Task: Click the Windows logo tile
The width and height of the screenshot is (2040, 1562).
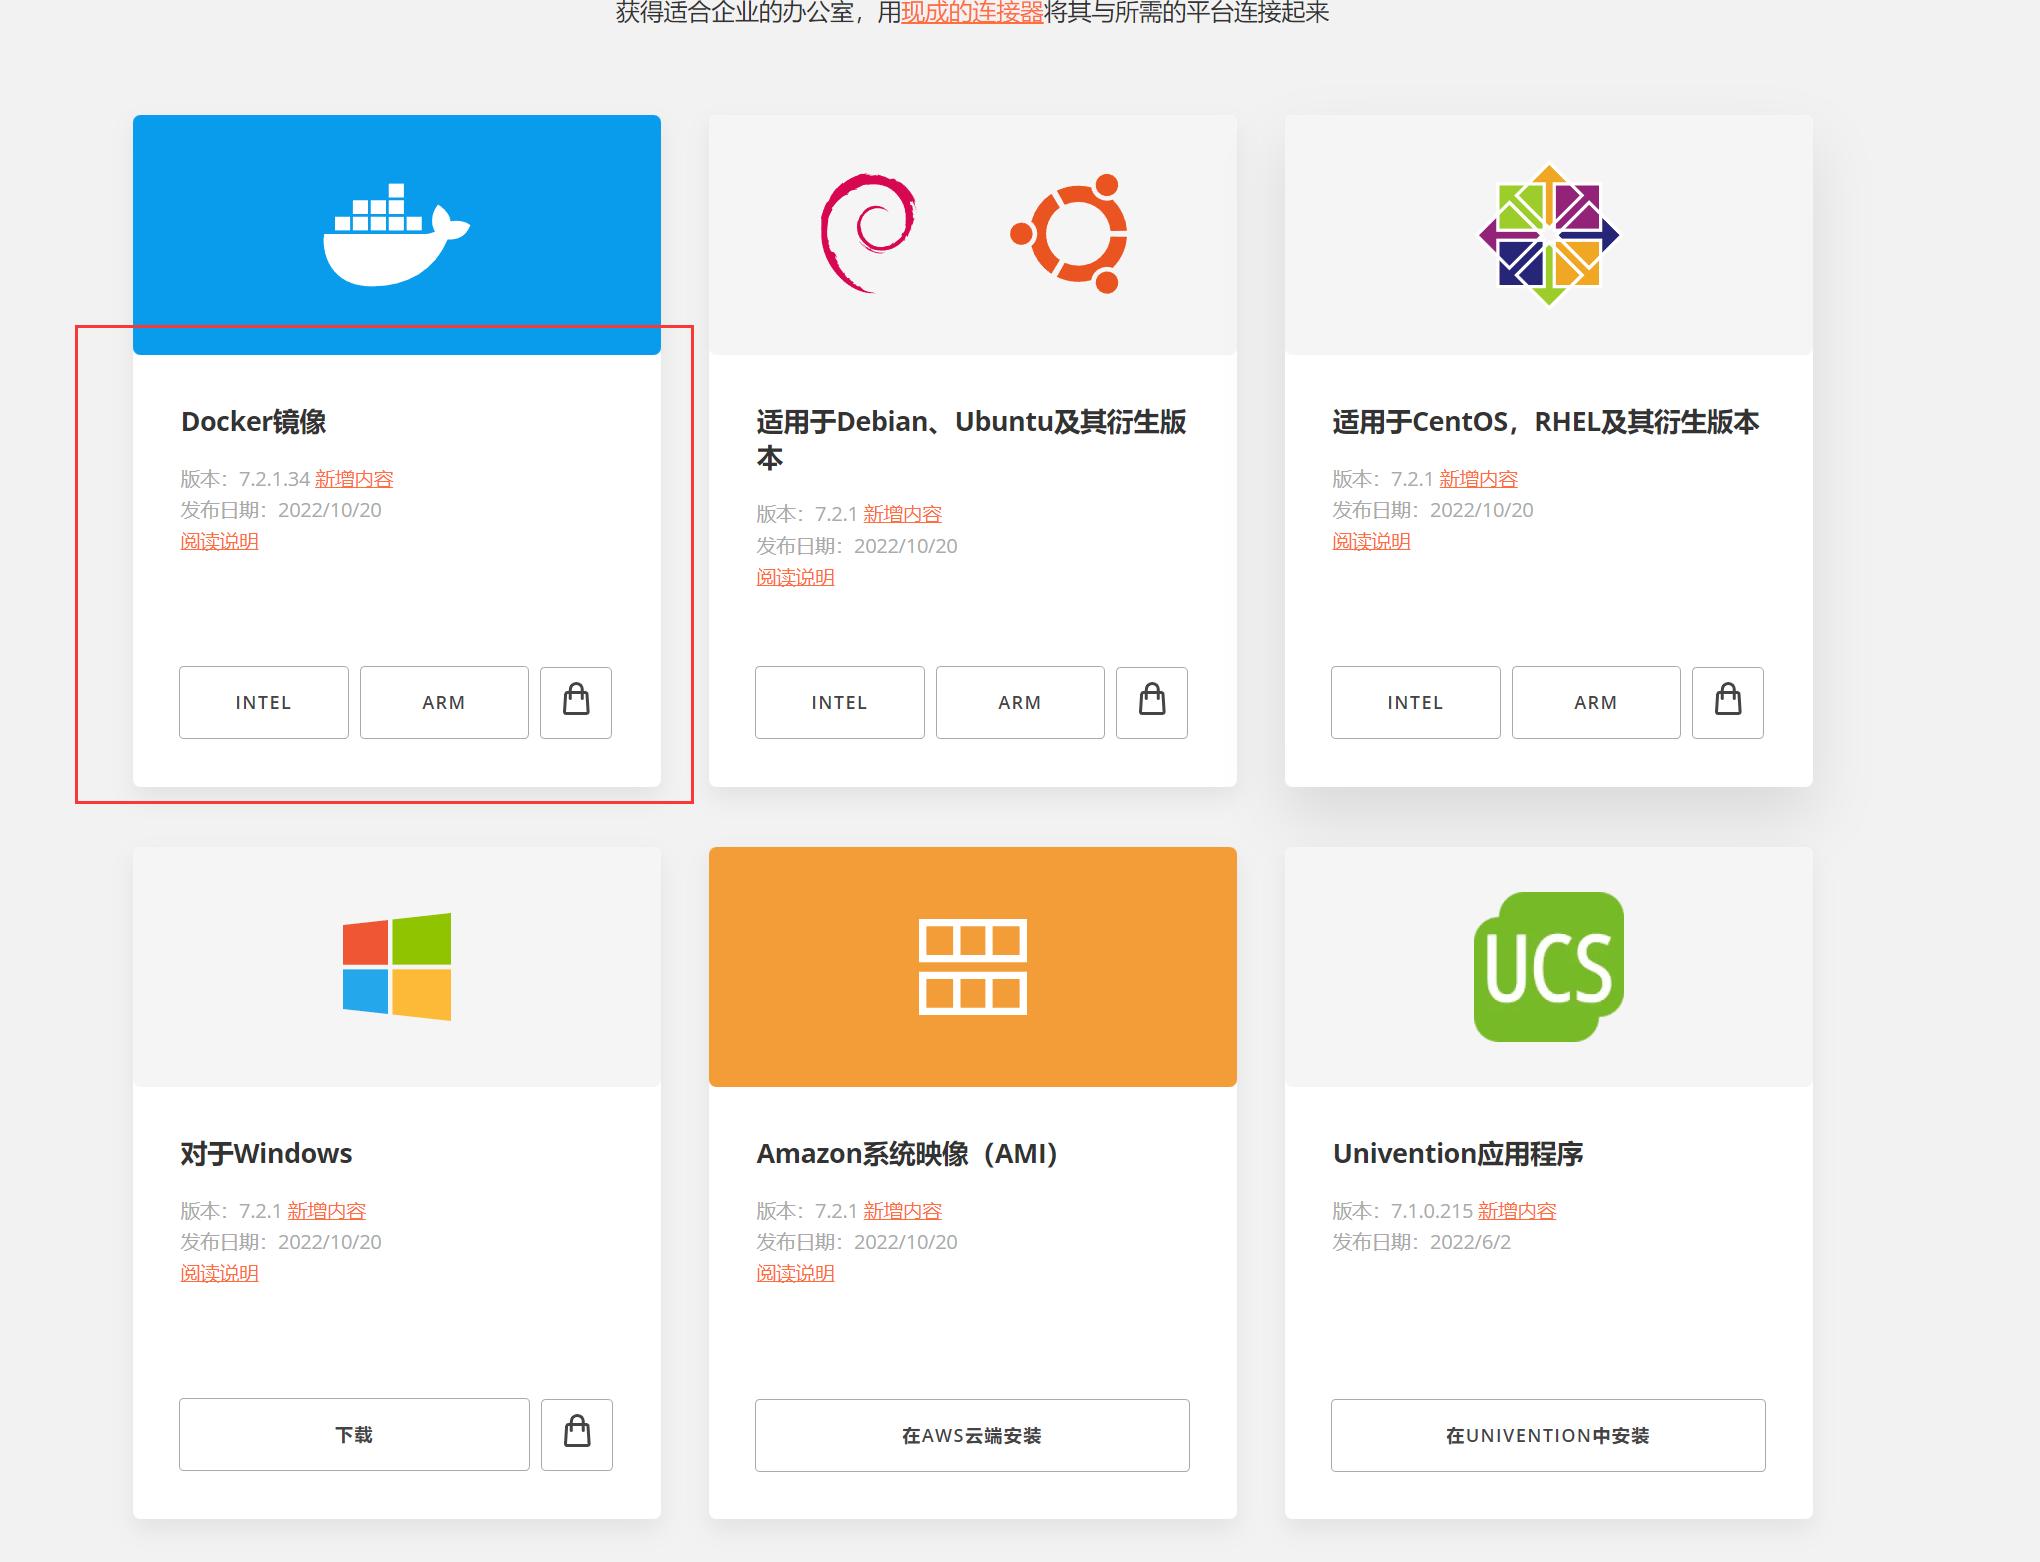Action: 397,967
